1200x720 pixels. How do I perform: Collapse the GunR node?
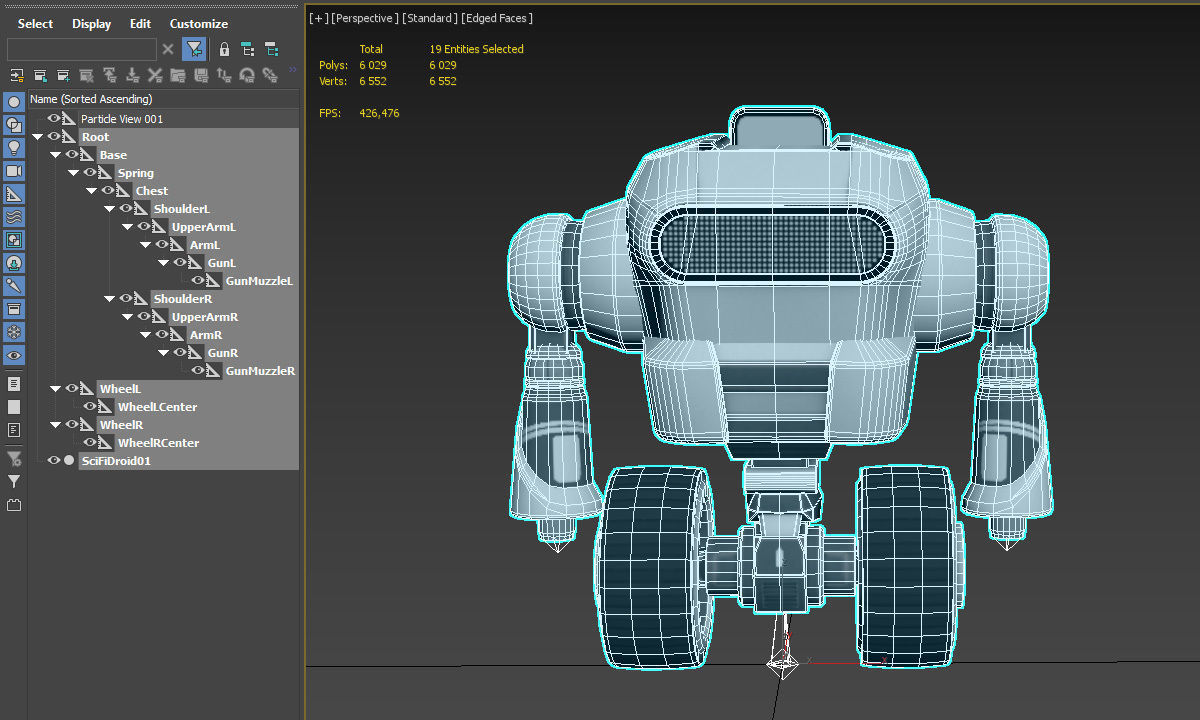click(164, 353)
